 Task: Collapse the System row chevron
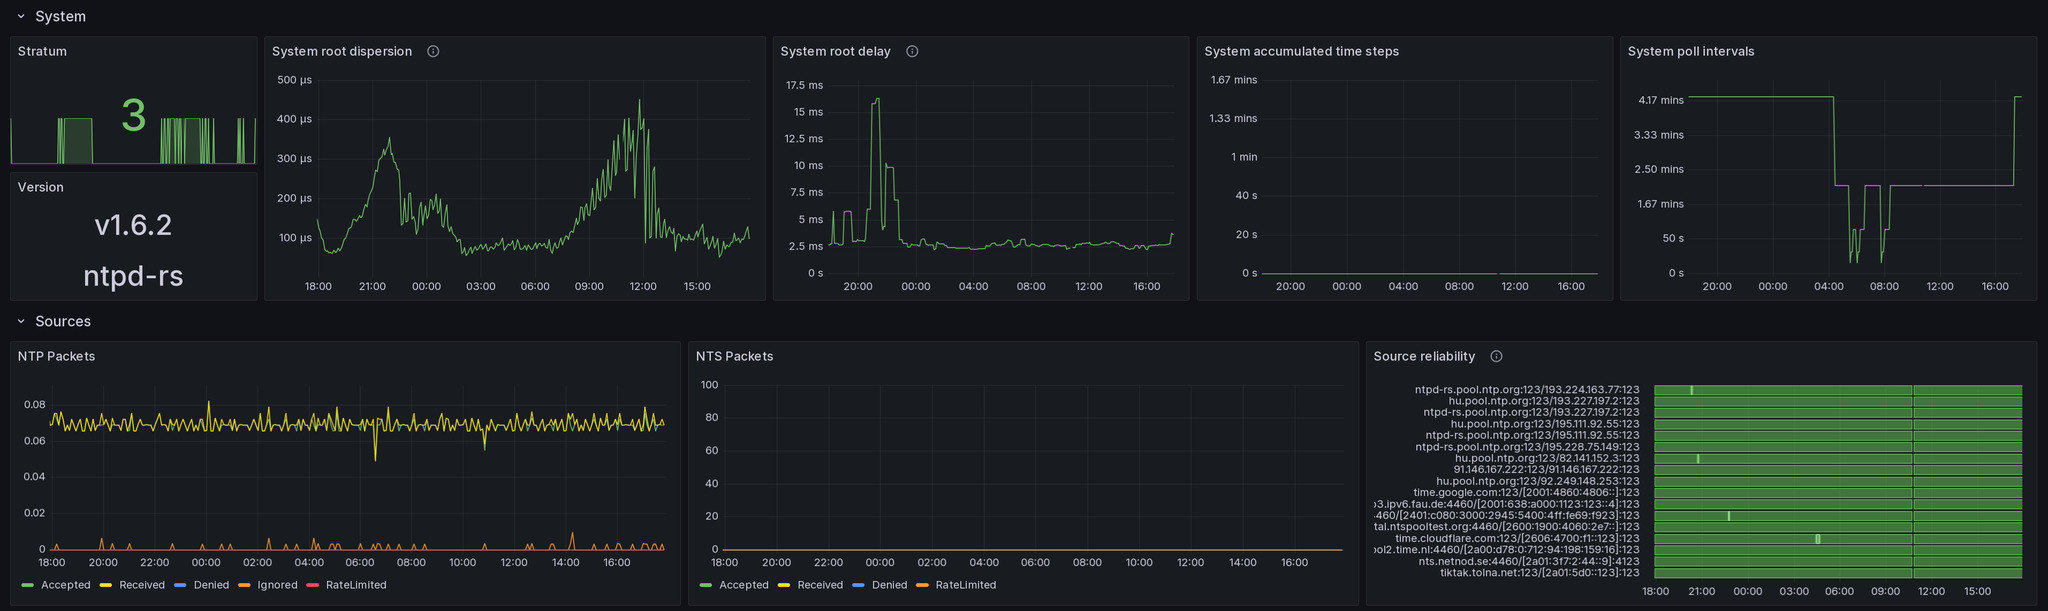[21, 17]
